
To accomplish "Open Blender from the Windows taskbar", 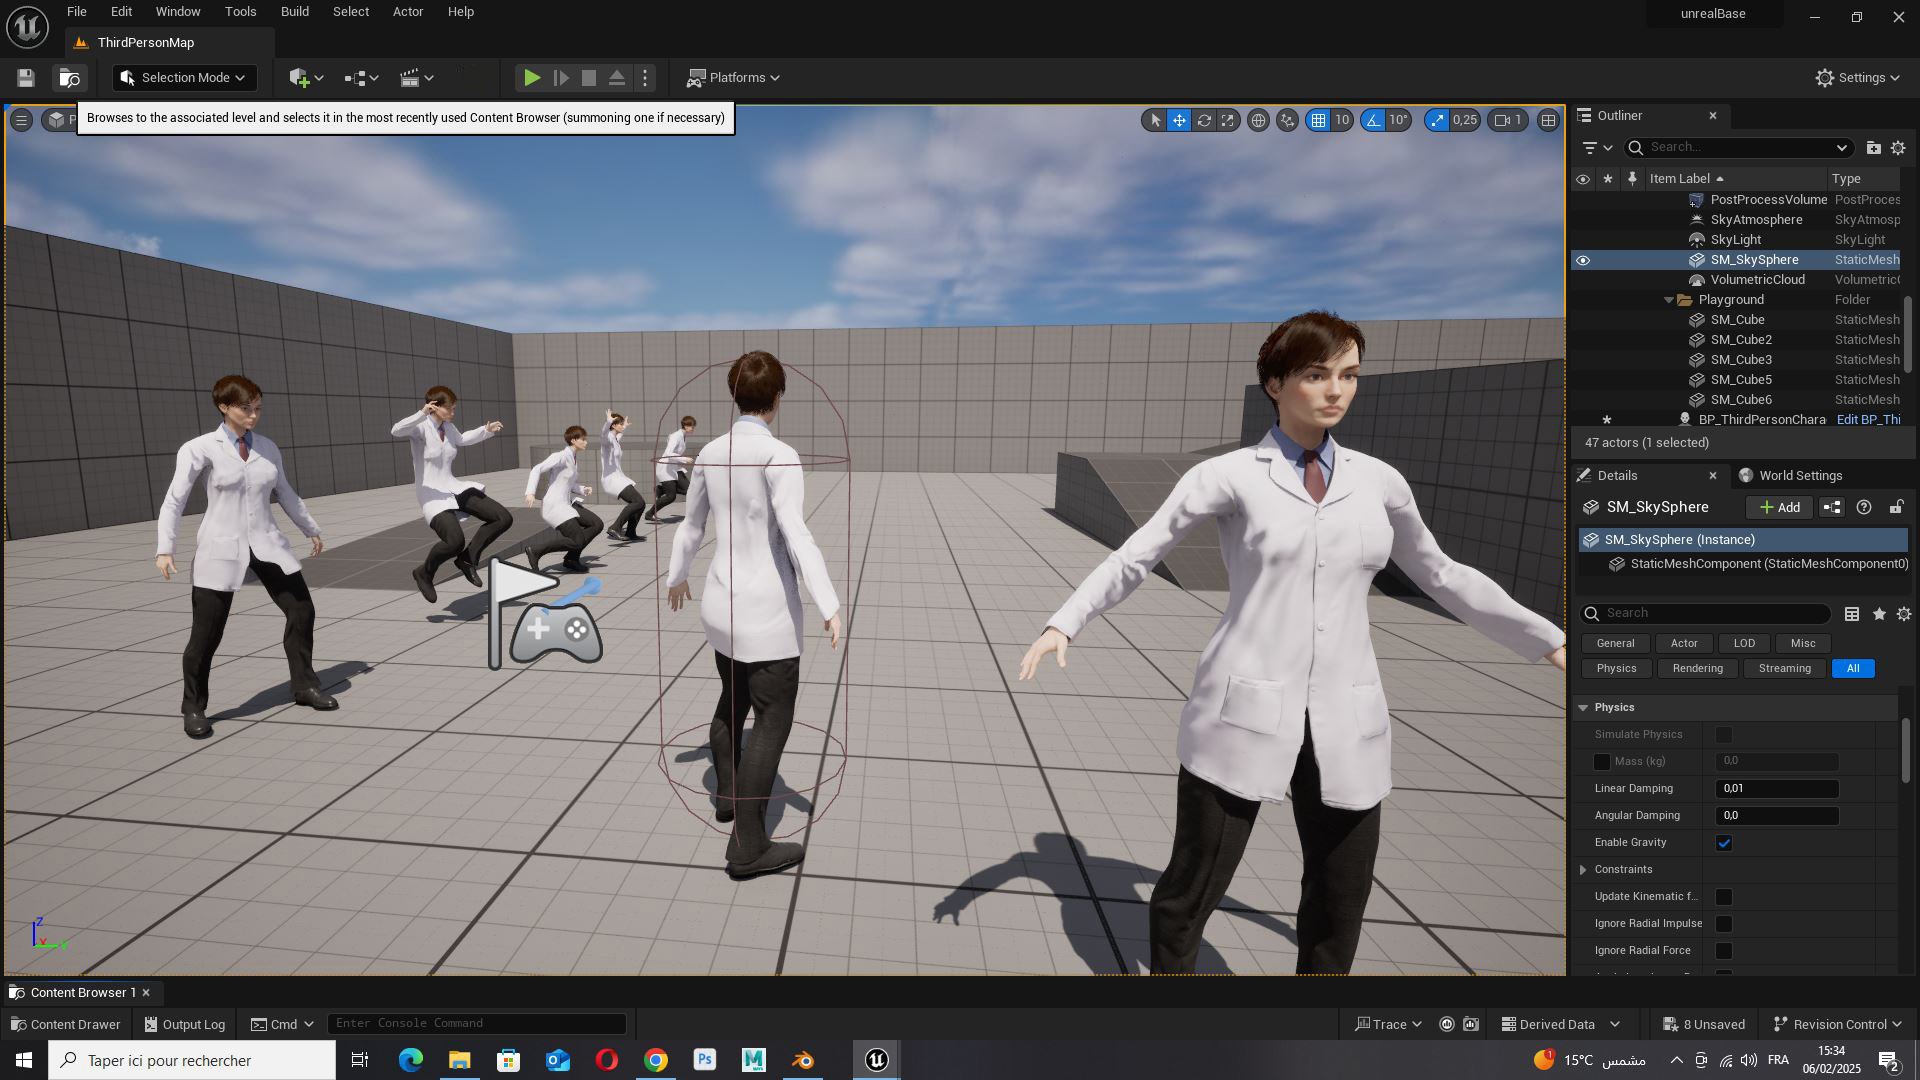I will tap(803, 1061).
